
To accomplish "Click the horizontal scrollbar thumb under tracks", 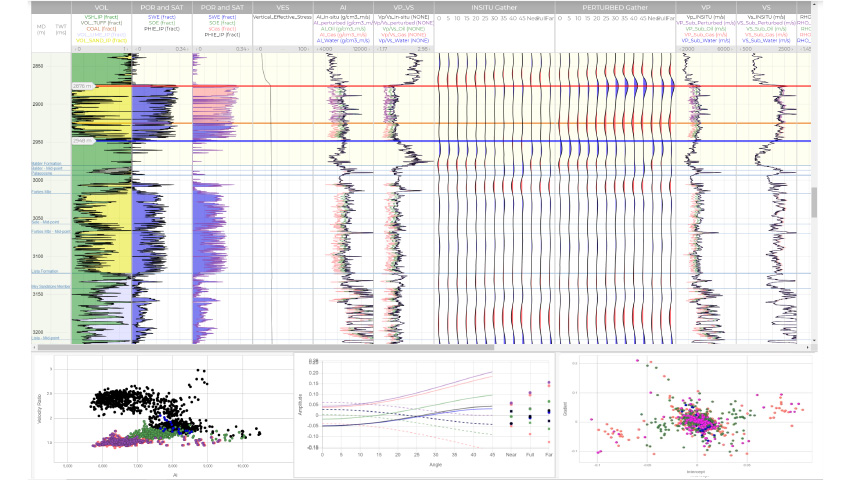I will click(x=266, y=347).
